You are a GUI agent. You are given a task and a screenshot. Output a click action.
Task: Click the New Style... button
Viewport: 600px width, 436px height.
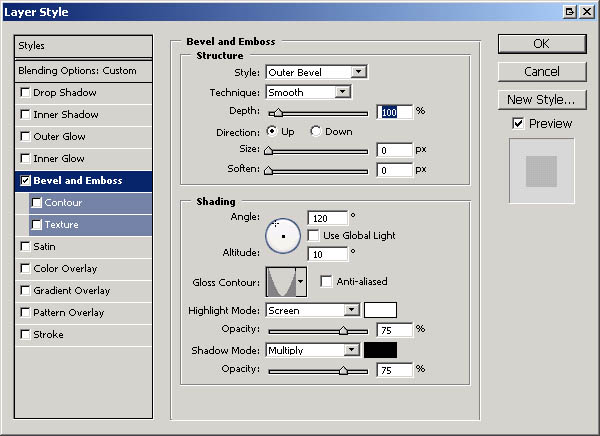point(541,99)
